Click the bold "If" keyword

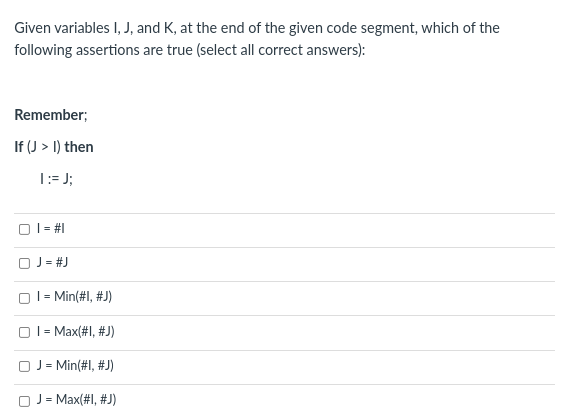point(19,147)
